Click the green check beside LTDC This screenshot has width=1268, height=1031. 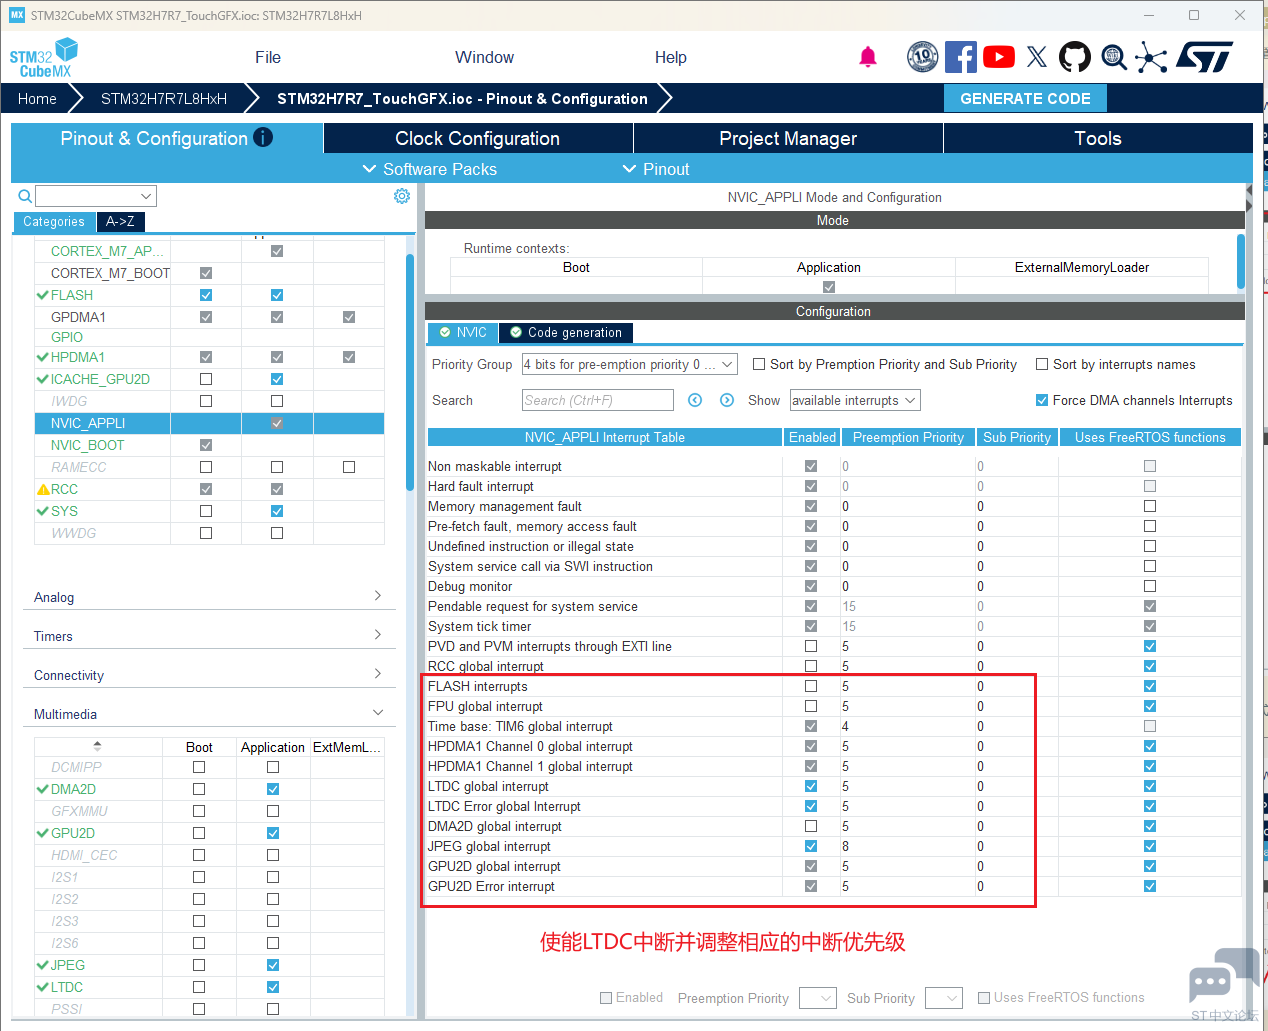pyautogui.click(x=43, y=987)
